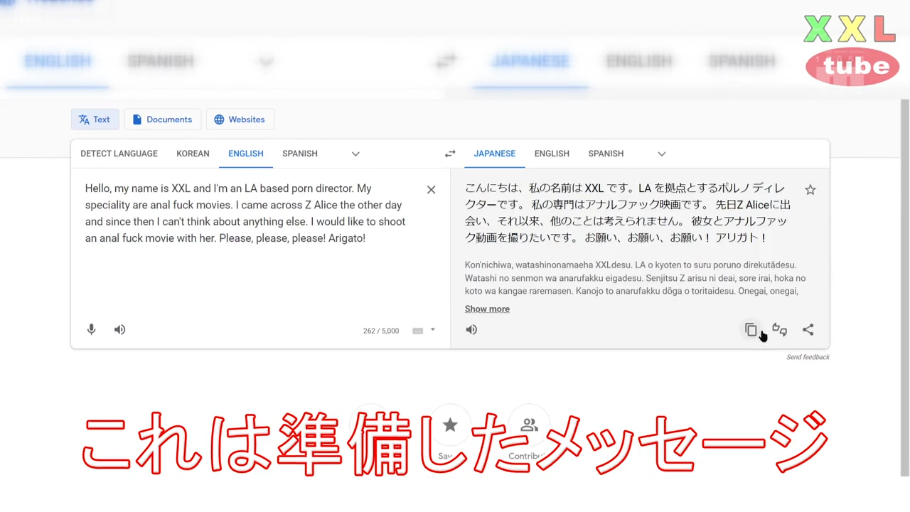This screenshot has width=910, height=512.
Task: Share the translation
Action: [808, 329]
